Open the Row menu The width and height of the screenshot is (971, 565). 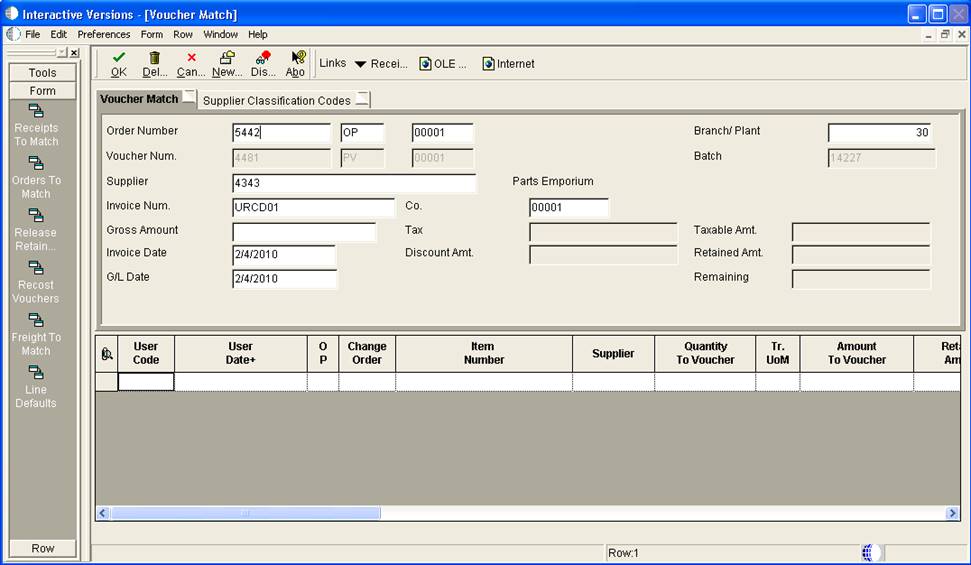click(x=183, y=34)
